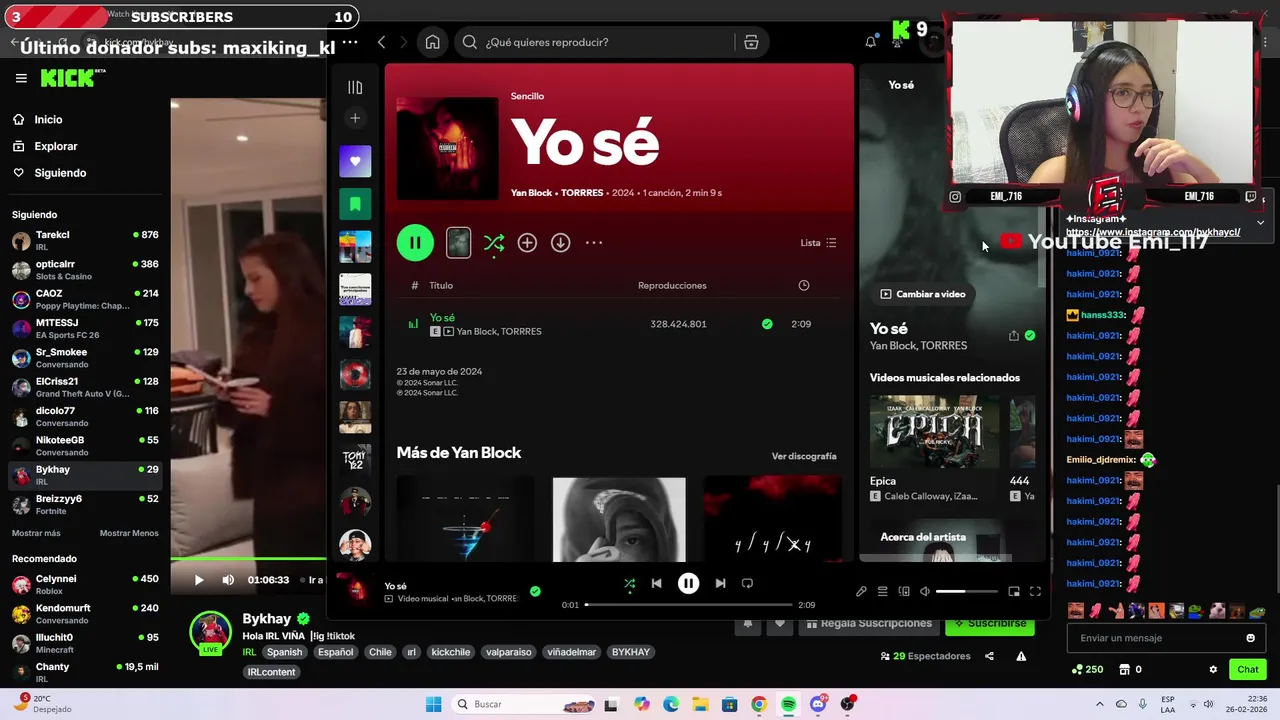Skip to previous track in player bar
Viewport: 1280px width, 720px height.
tap(656, 583)
